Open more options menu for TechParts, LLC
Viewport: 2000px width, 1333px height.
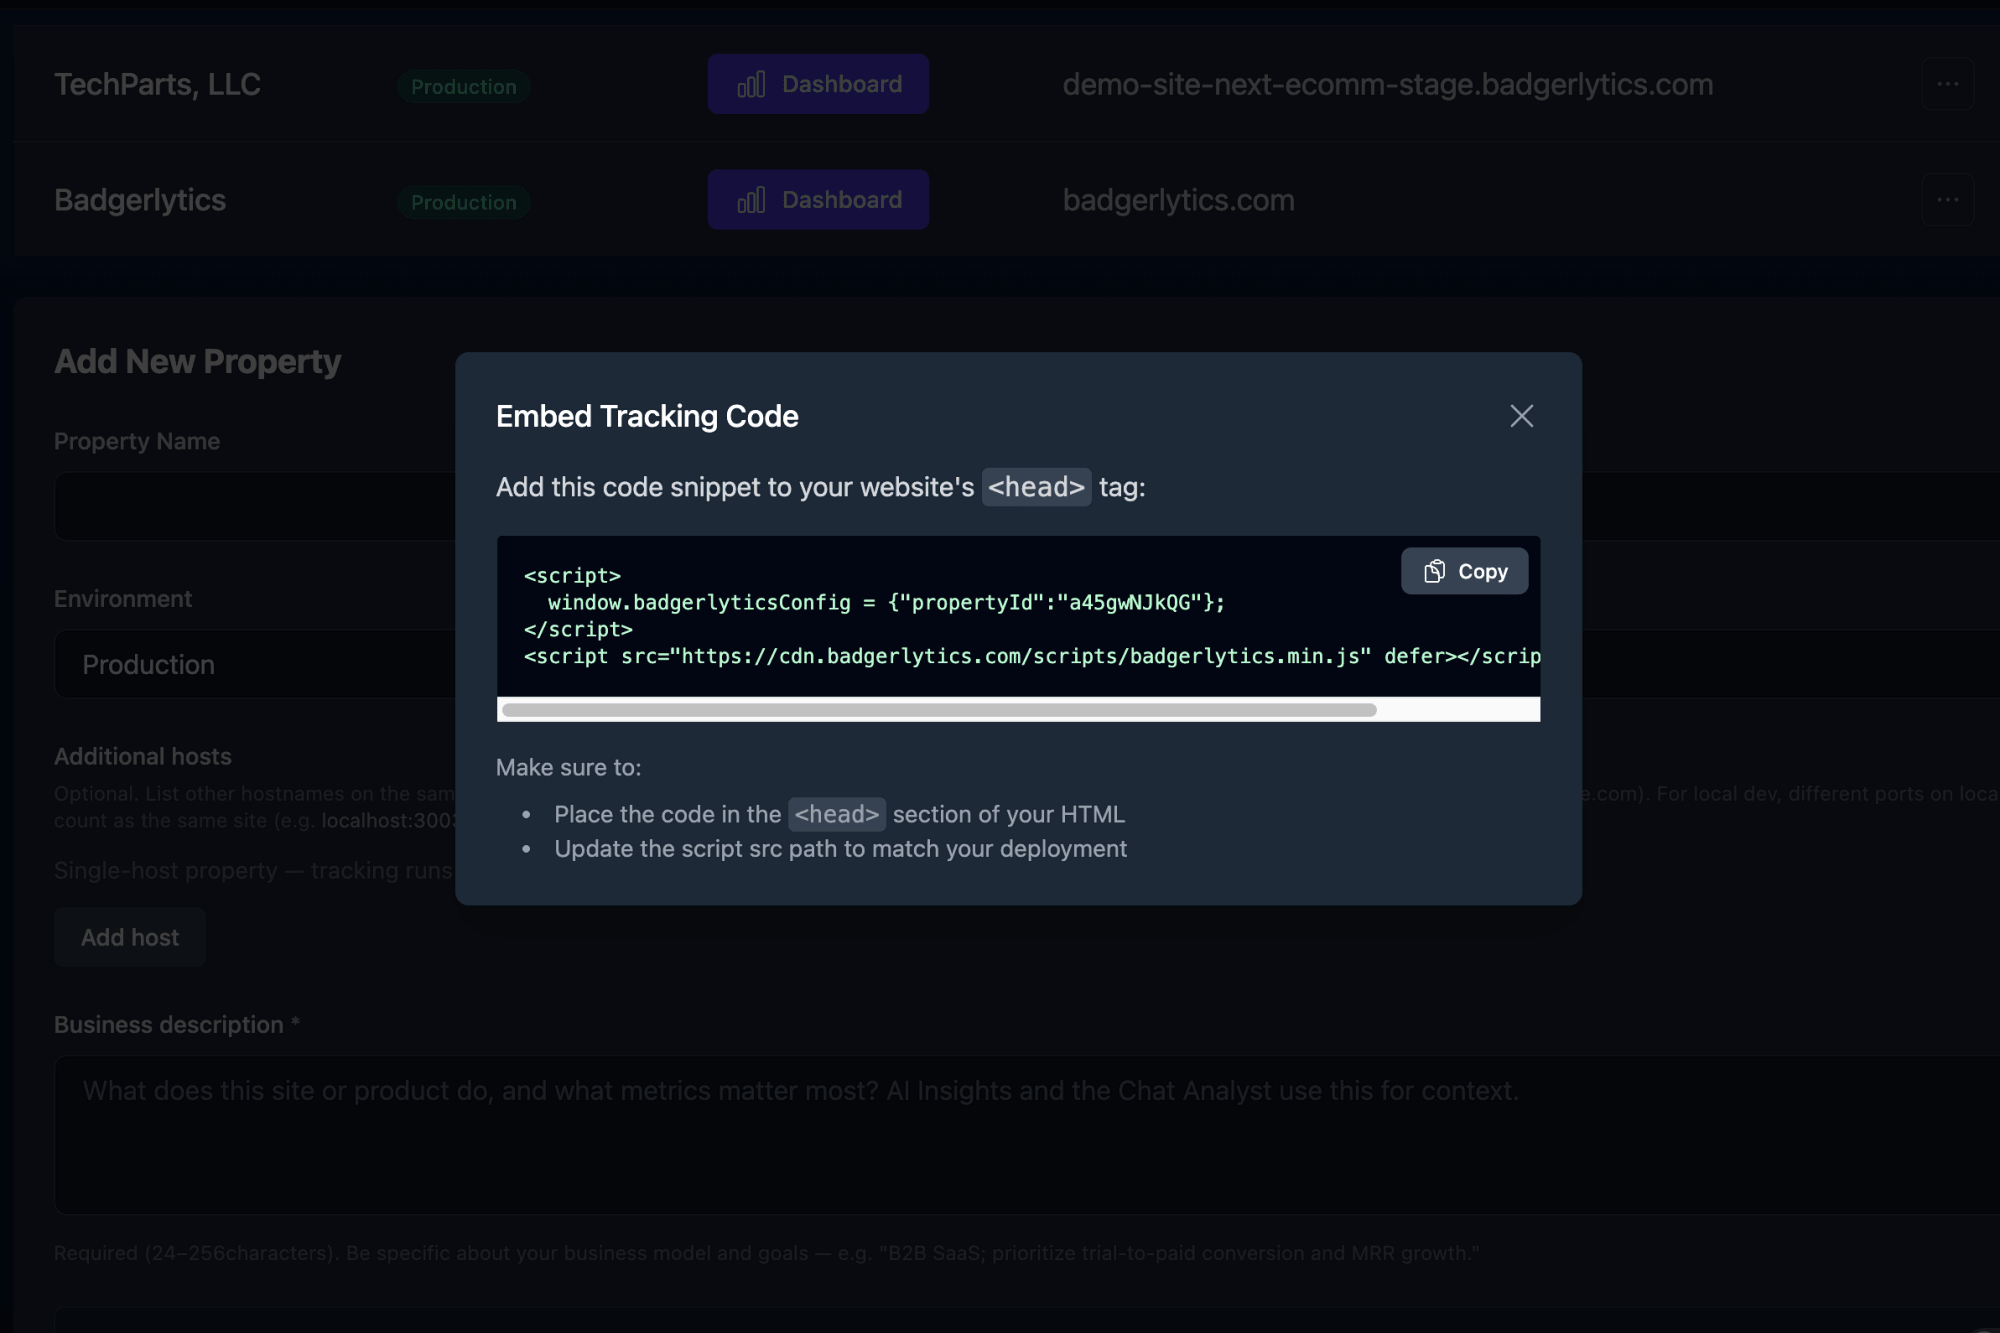coord(1947,84)
